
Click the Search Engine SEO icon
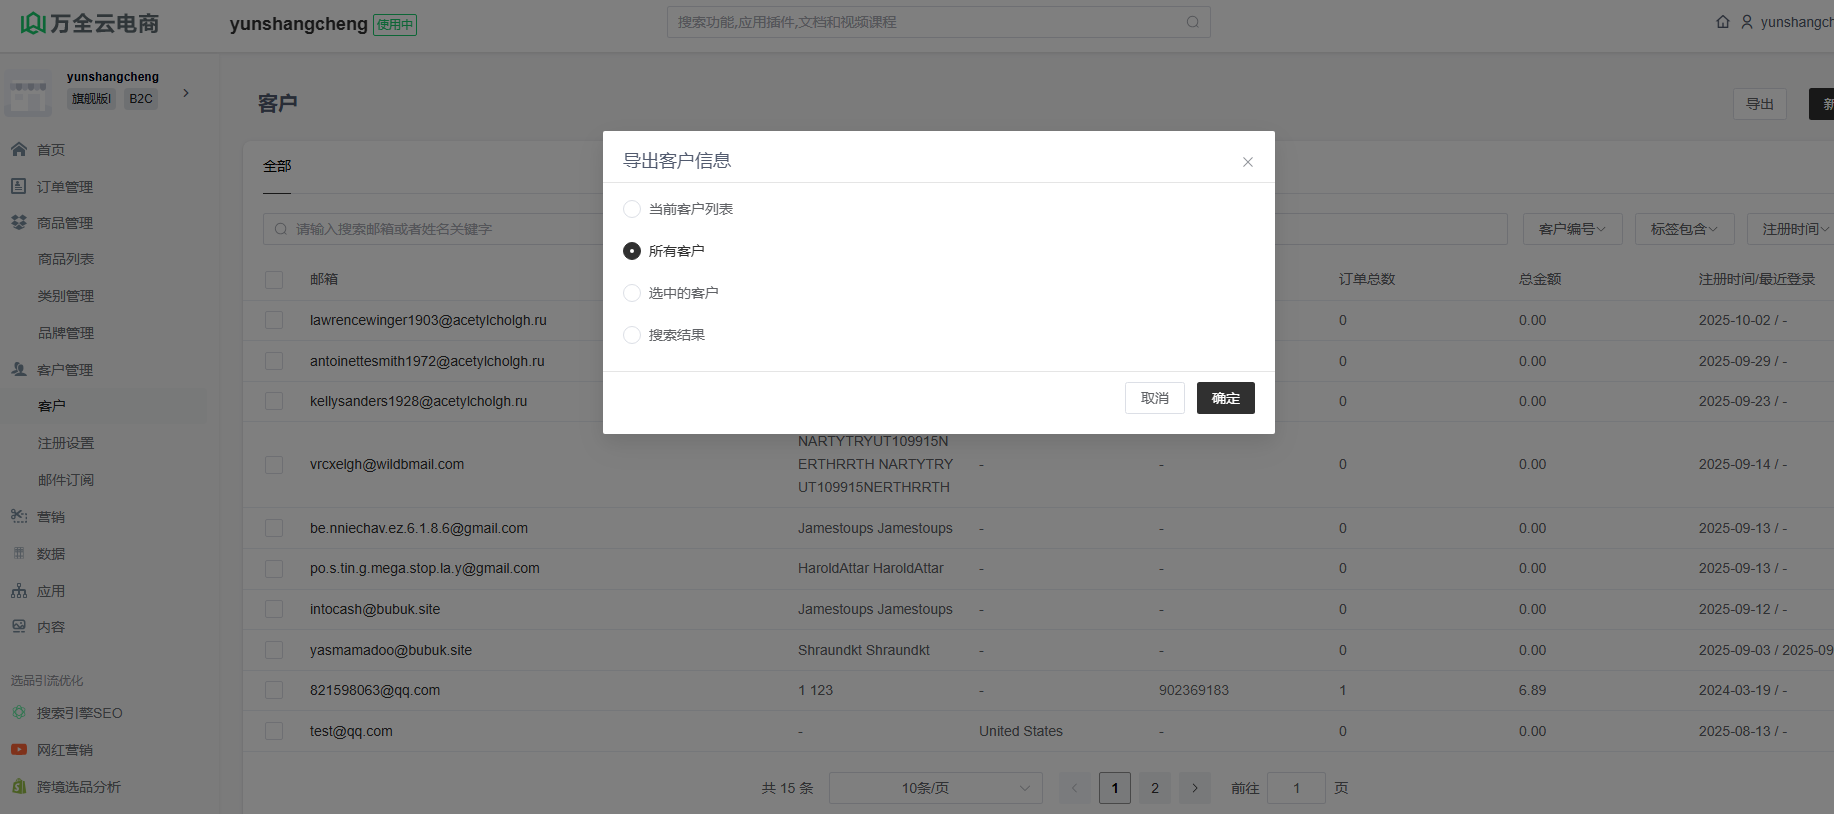[19, 713]
